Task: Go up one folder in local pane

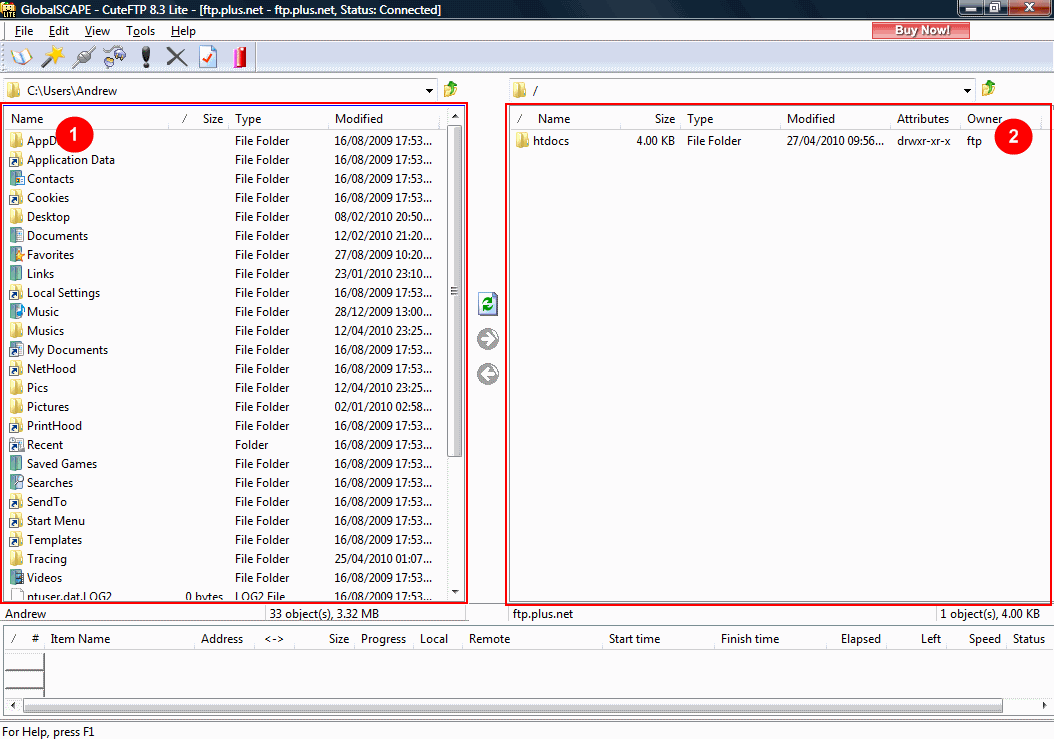Action: click(x=450, y=89)
